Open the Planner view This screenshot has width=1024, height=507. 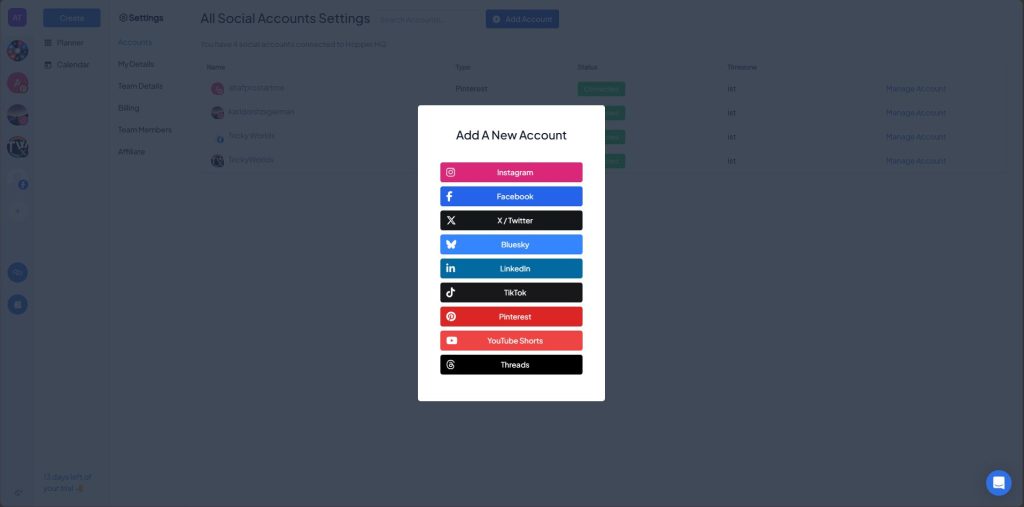(64, 42)
